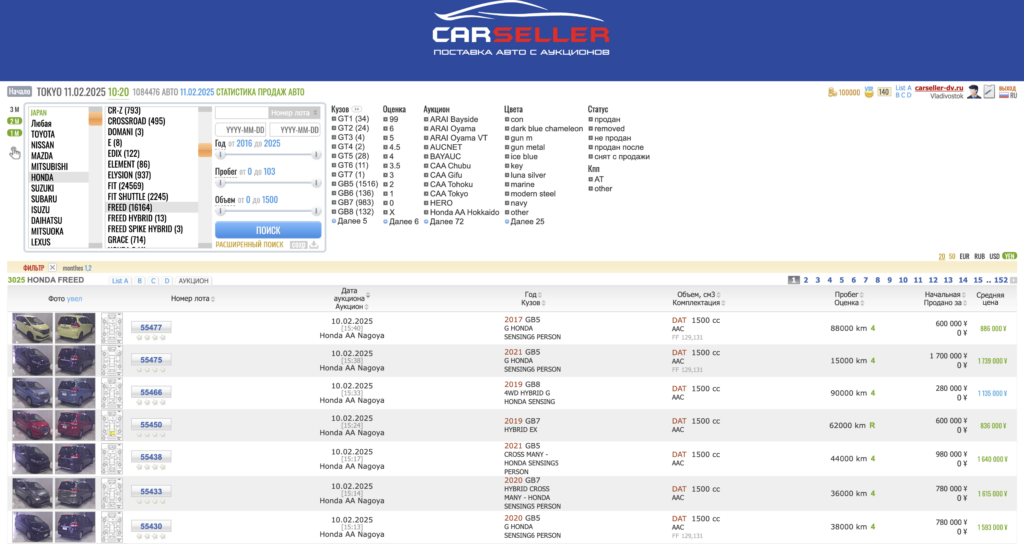Screen dimensions: 1024x544
Task: Expand colors list with Далее 25
Action: click(524, 221)
